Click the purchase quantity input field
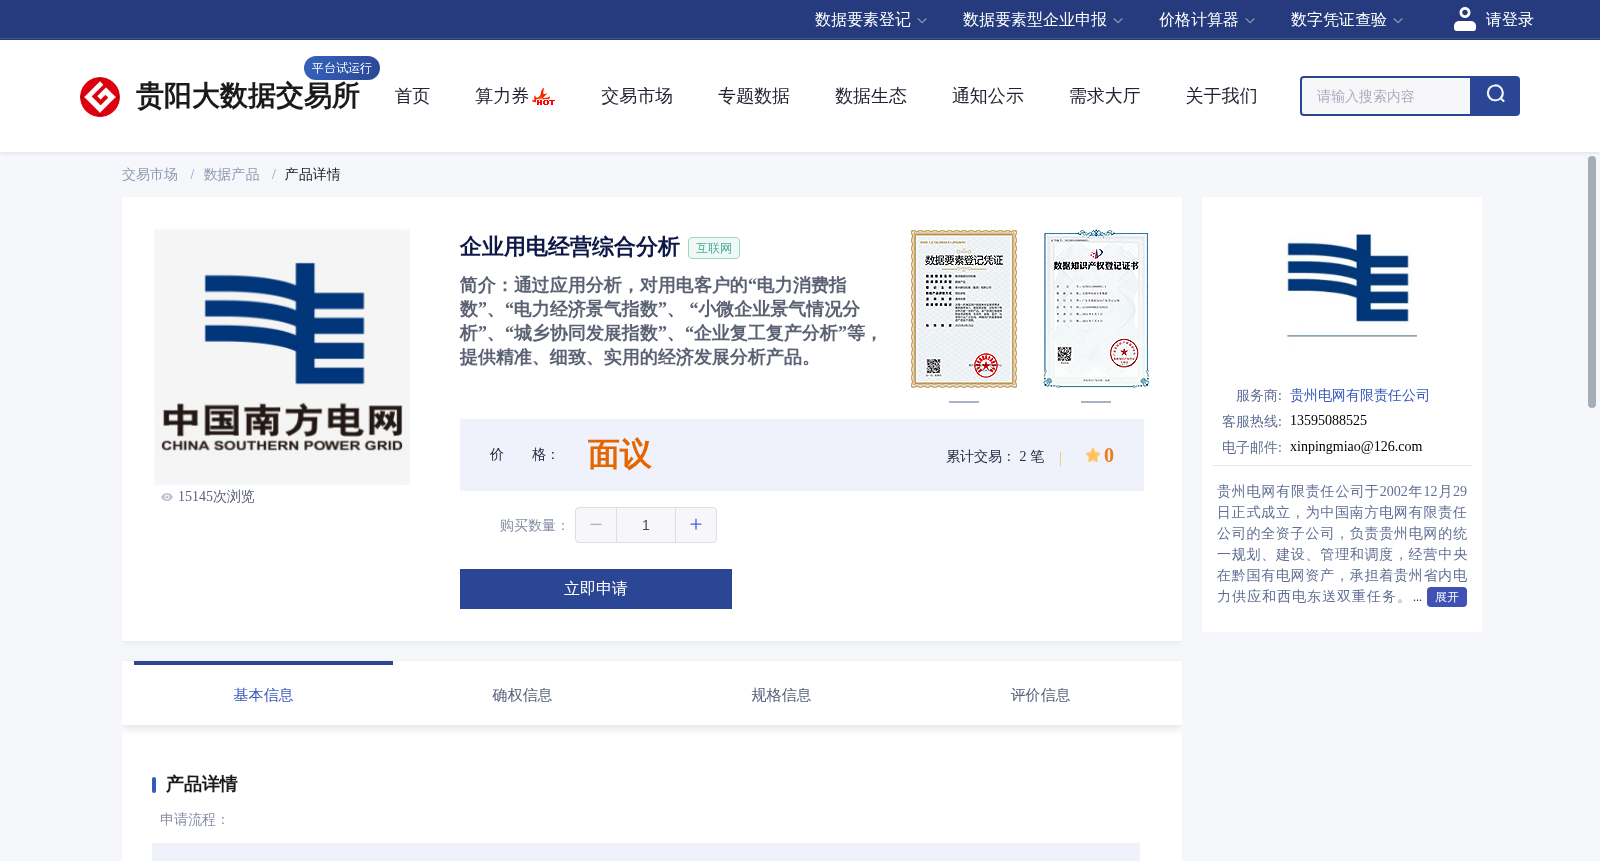 pos(646,525)
